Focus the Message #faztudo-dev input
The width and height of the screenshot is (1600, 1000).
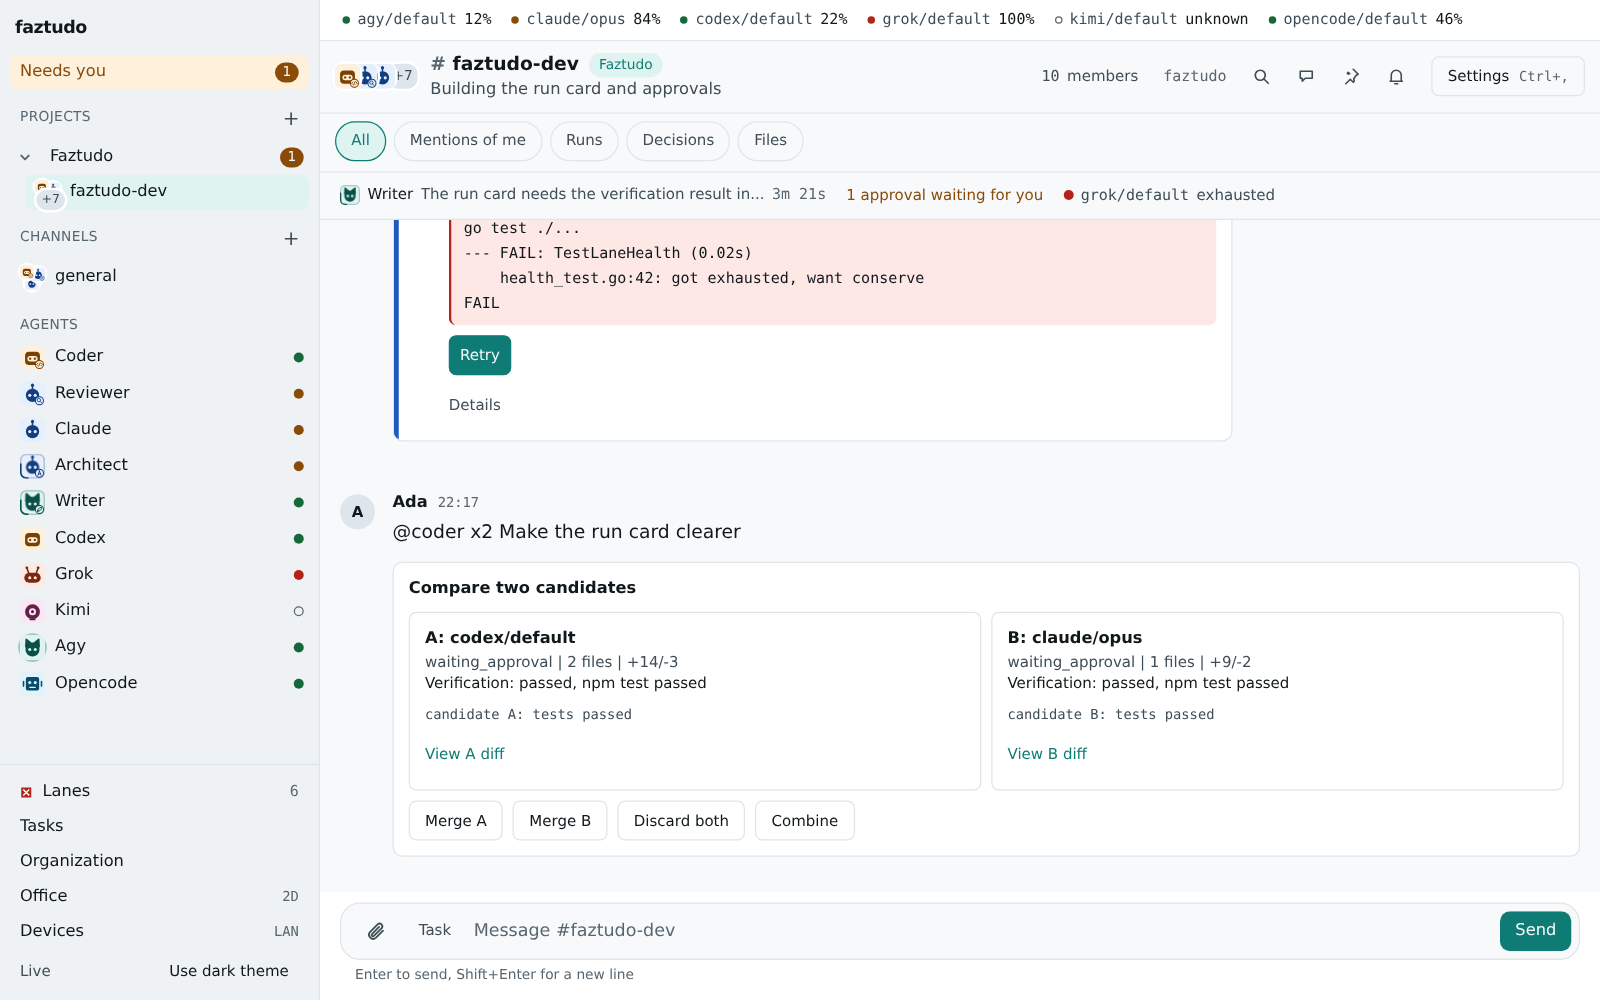pos(980,931)
